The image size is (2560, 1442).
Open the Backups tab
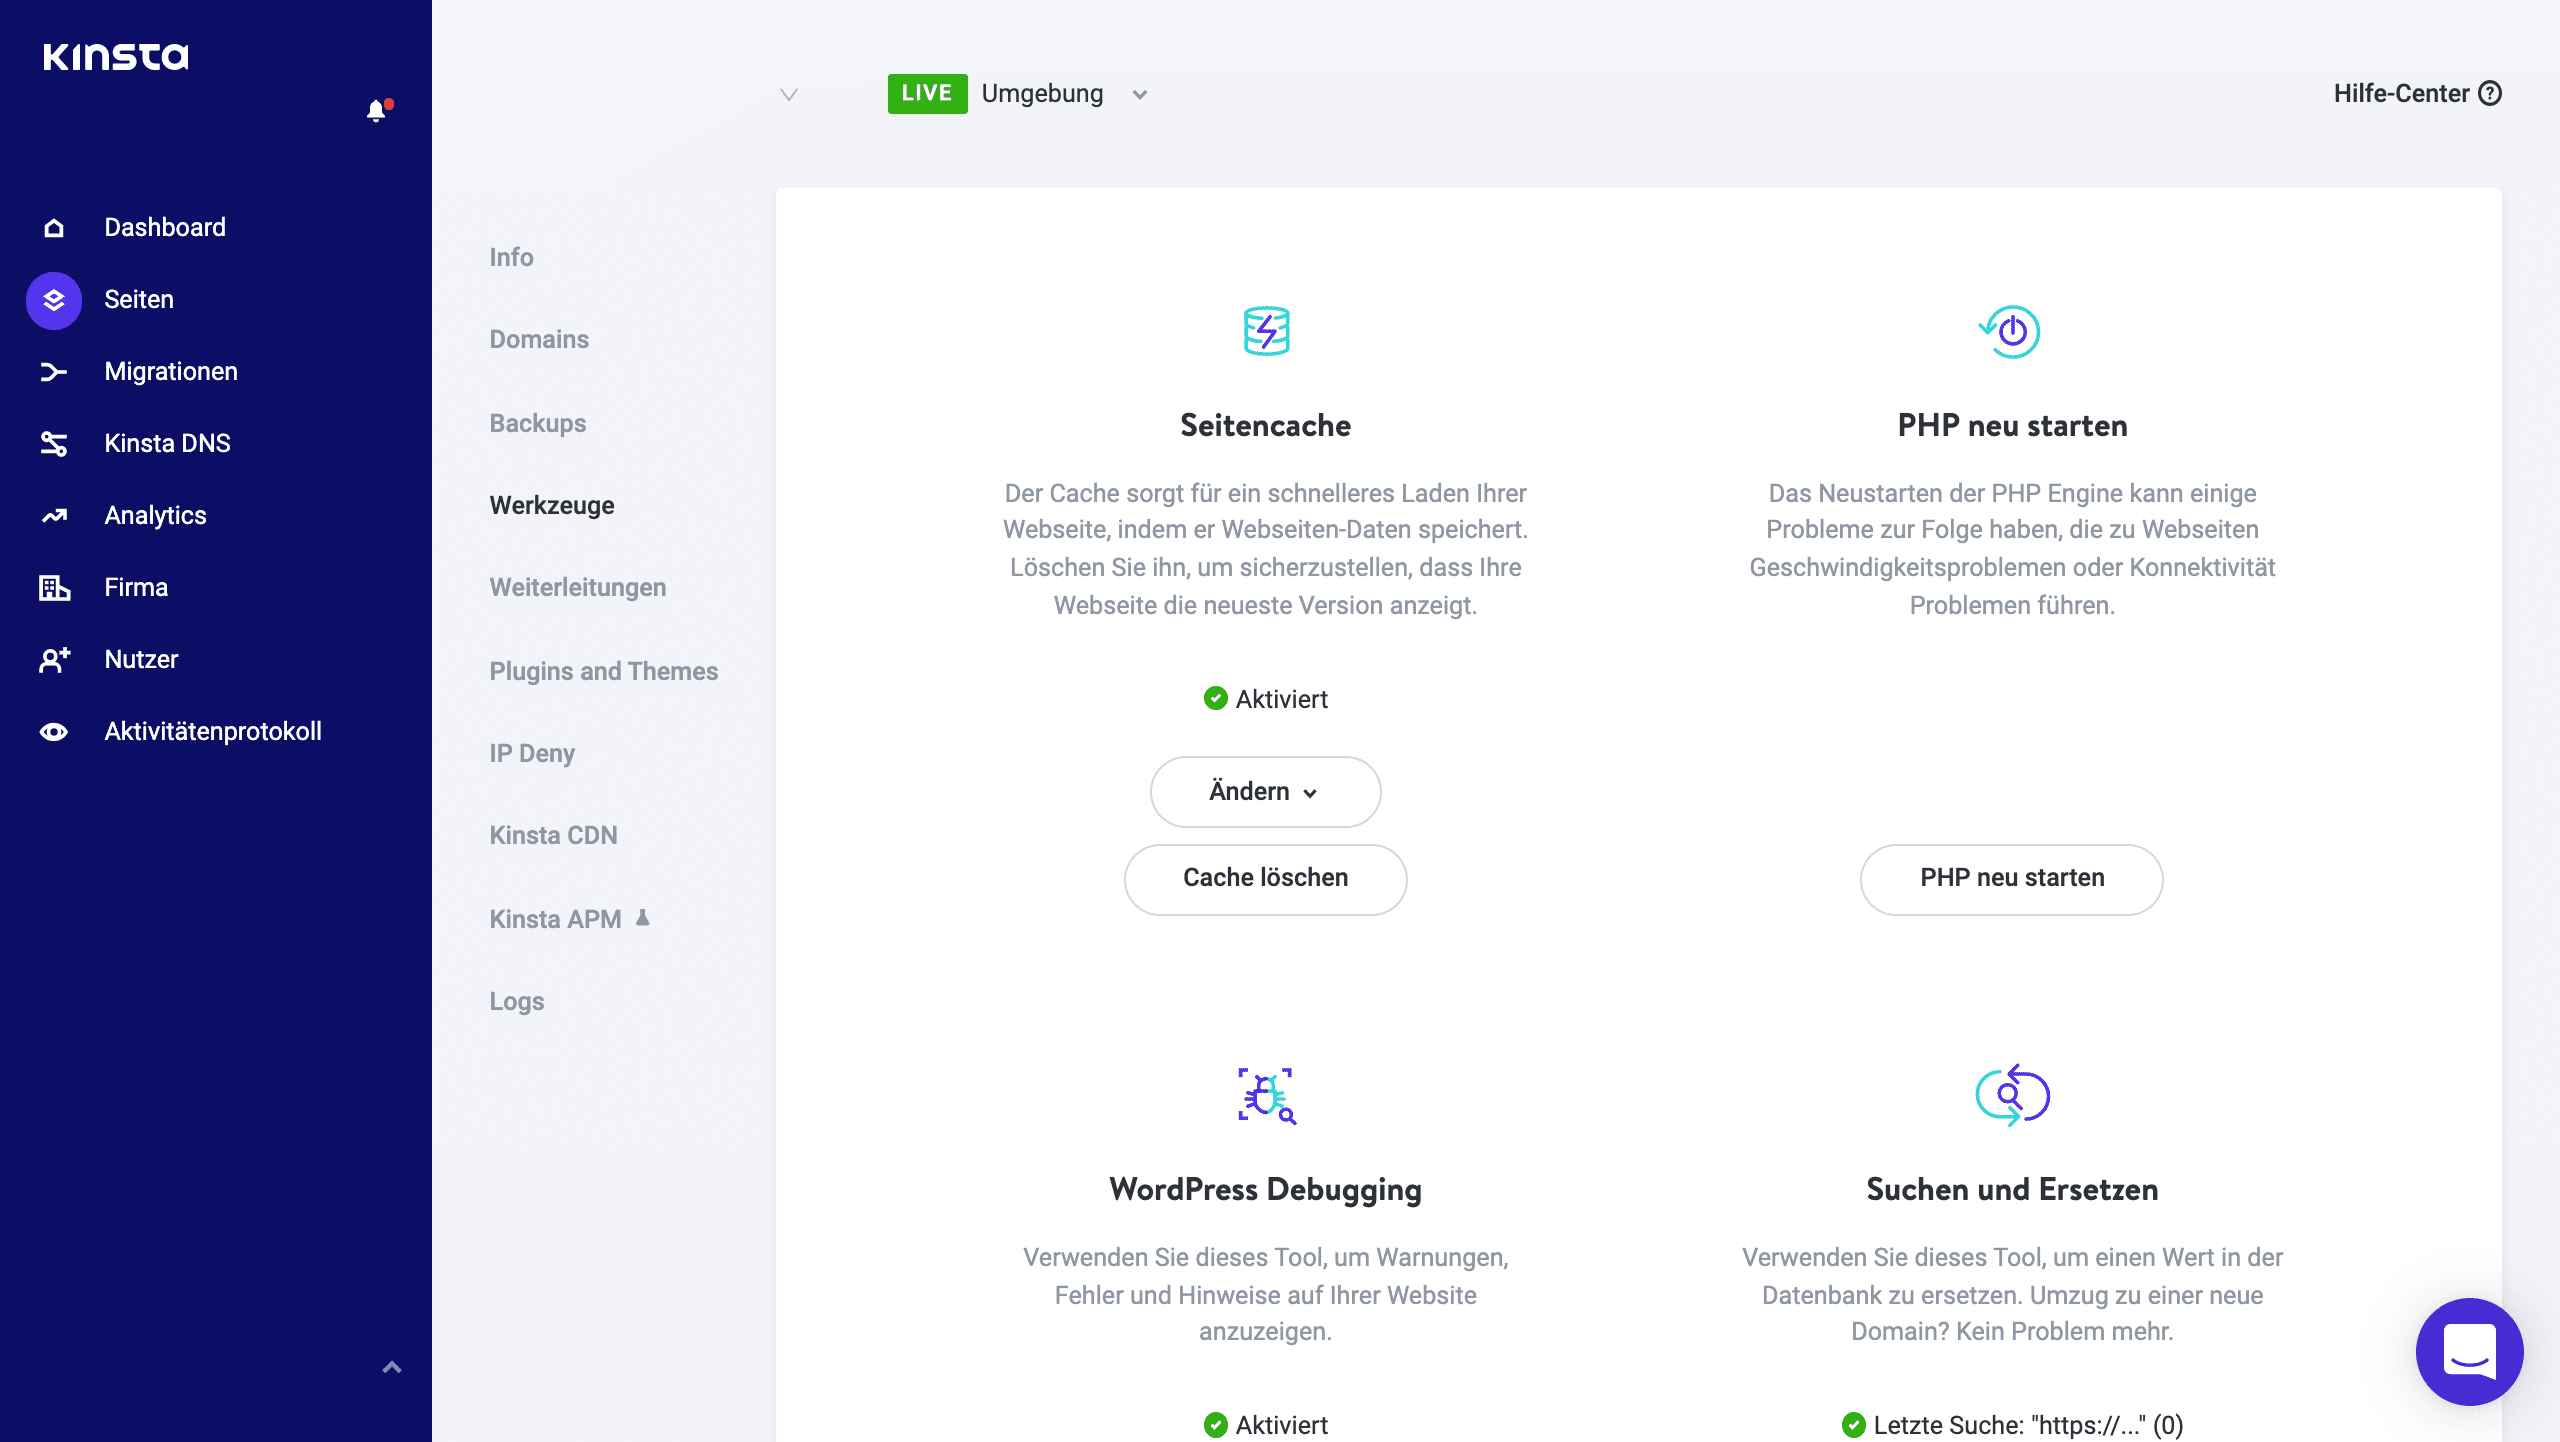click(538, 423)
